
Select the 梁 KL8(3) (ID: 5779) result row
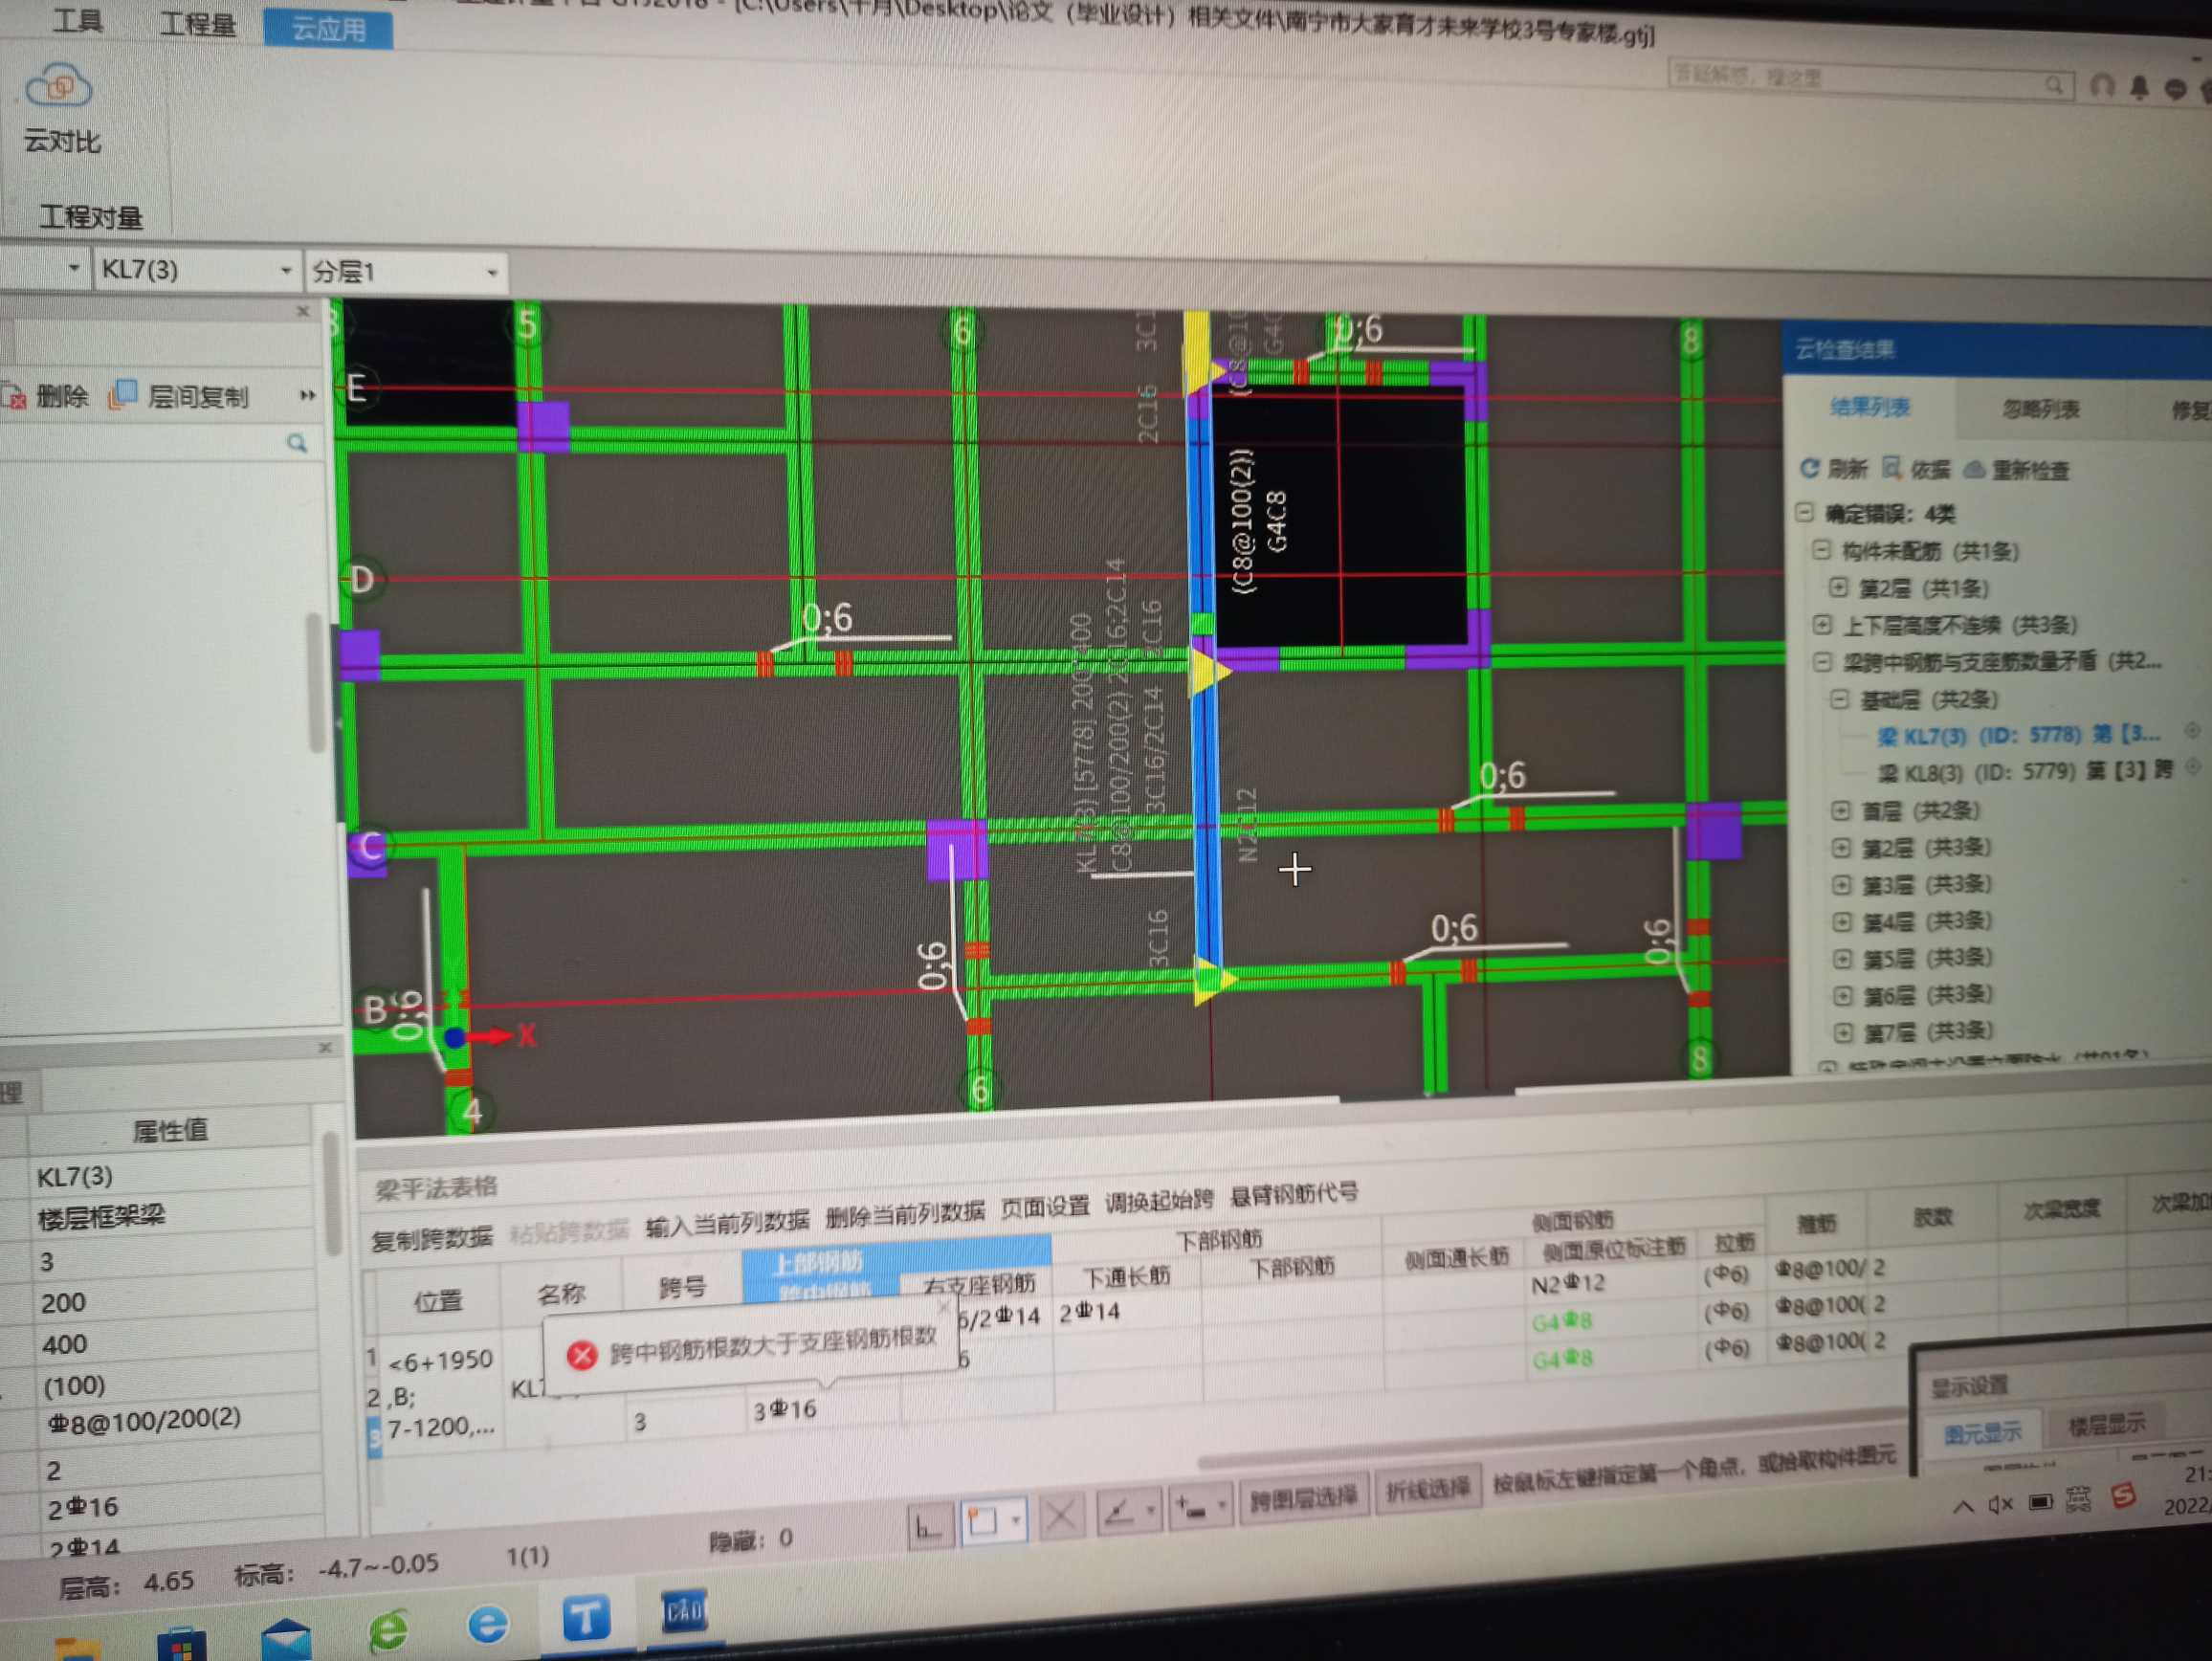(x=2024, y=771)
